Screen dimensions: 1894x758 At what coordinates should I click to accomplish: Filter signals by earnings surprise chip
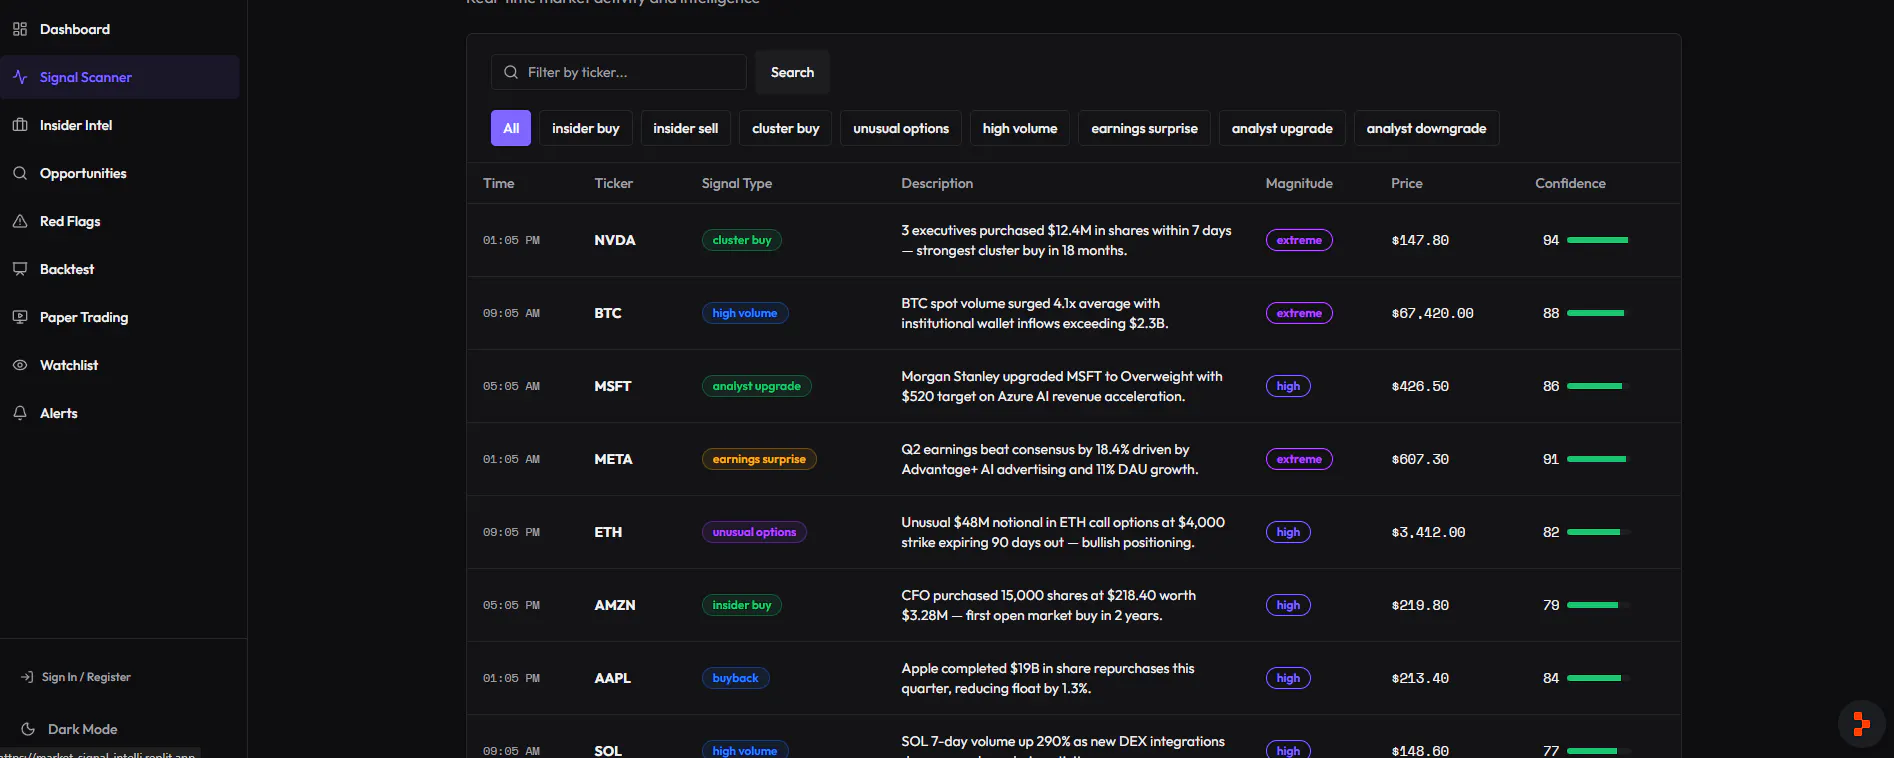(1144, 128)
